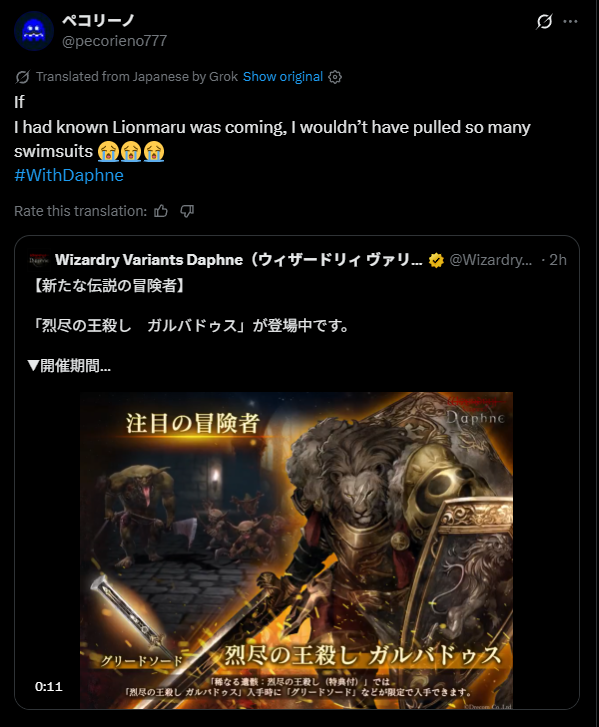Open the @Wizardry... handle in quoted post
The height and width of the screenshot is (727, 599).
pos(491,260)
